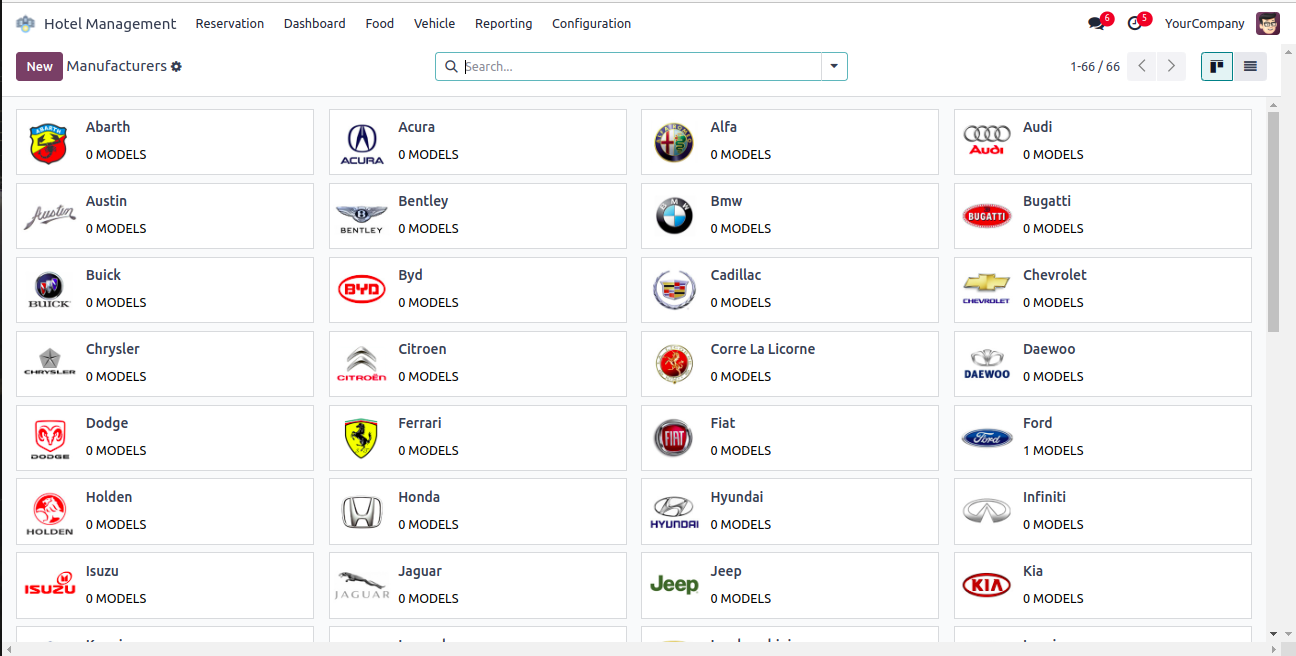Go to the previous page arrow
1296x656 pixels.
tap(1142, 67)
